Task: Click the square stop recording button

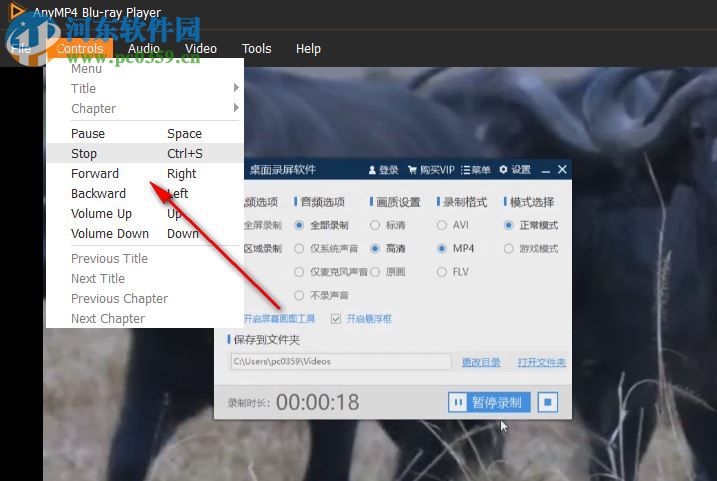Action: (548, 402)
